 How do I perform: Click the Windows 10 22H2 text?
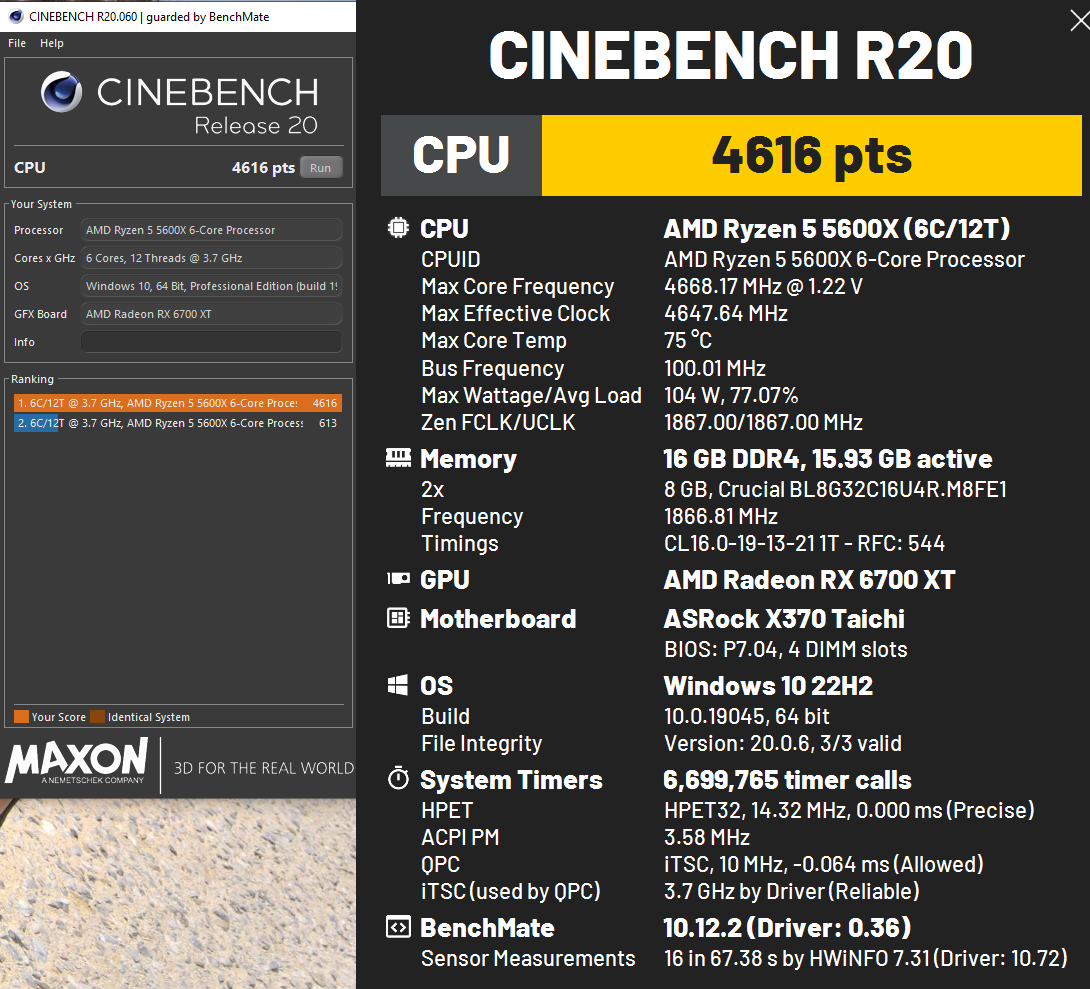click(x=768, y=686)
